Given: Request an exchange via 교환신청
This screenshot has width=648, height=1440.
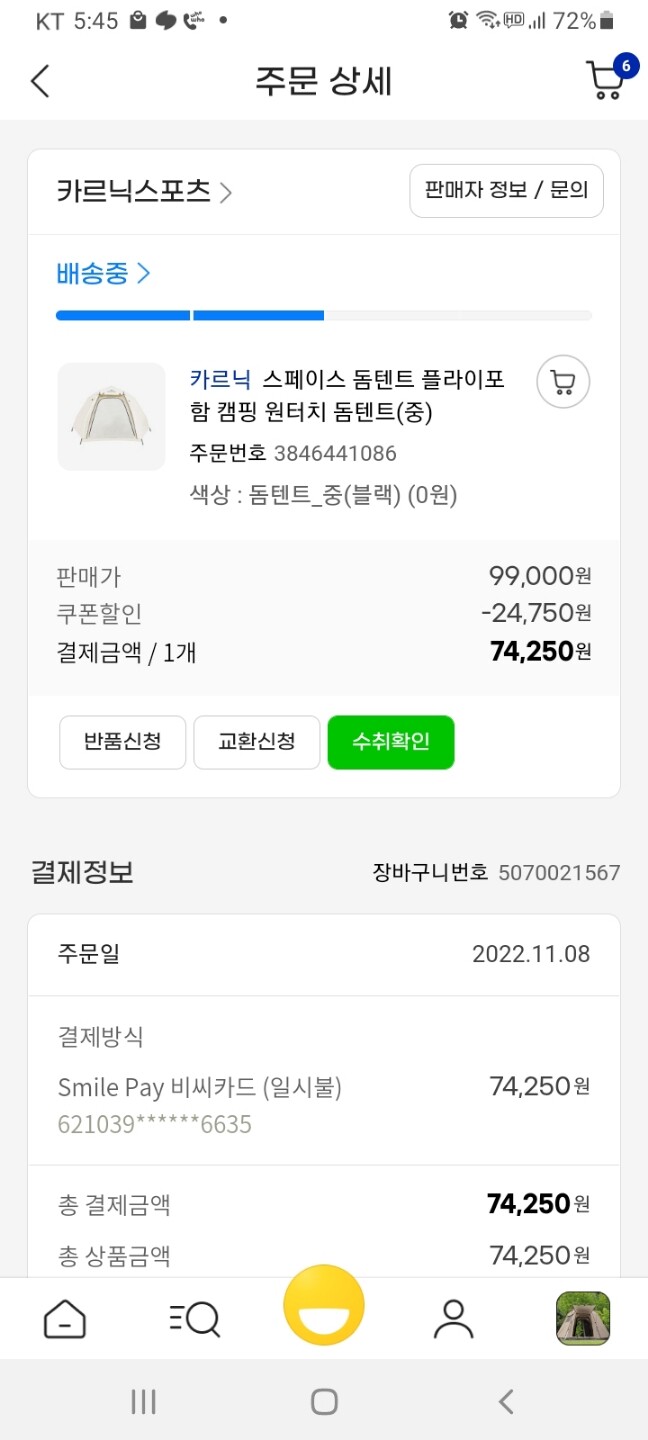Looking at the screenshot, I should point(256,742).
